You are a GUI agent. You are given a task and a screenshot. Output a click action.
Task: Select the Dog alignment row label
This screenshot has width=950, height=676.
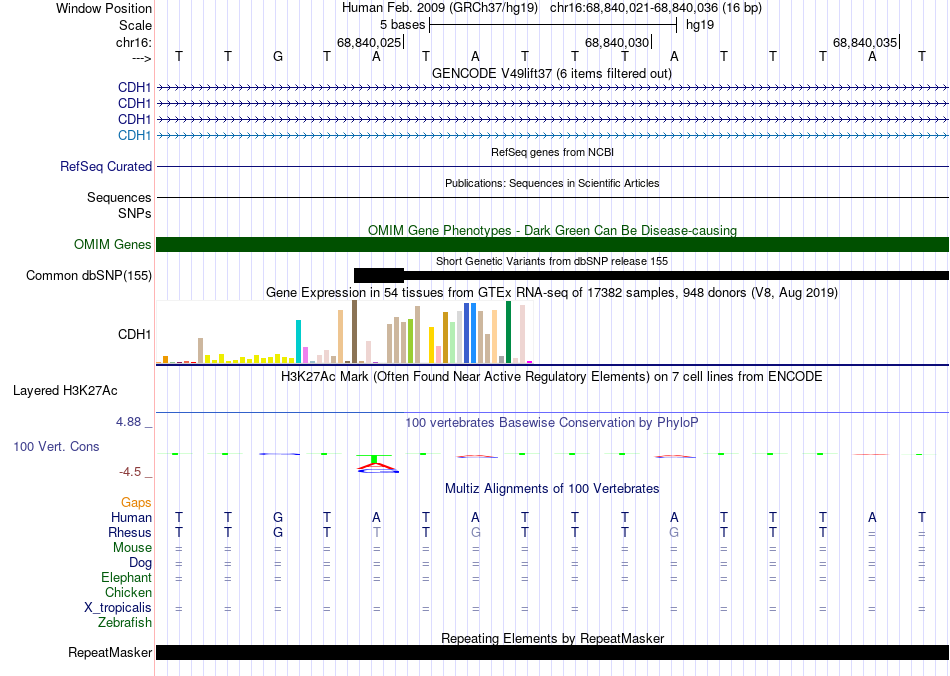[x=140, y=563]
